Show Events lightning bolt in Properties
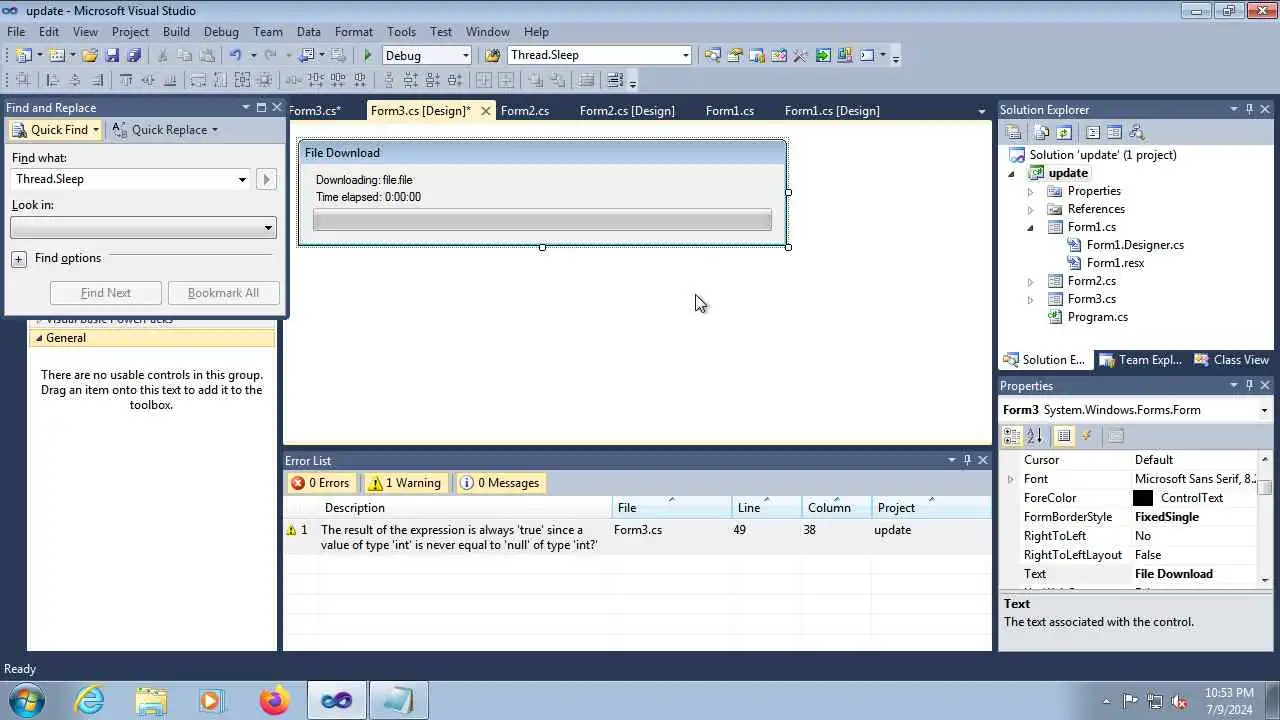The image size is (1280, 720). pyautogui.click(x=1087, y=436)
